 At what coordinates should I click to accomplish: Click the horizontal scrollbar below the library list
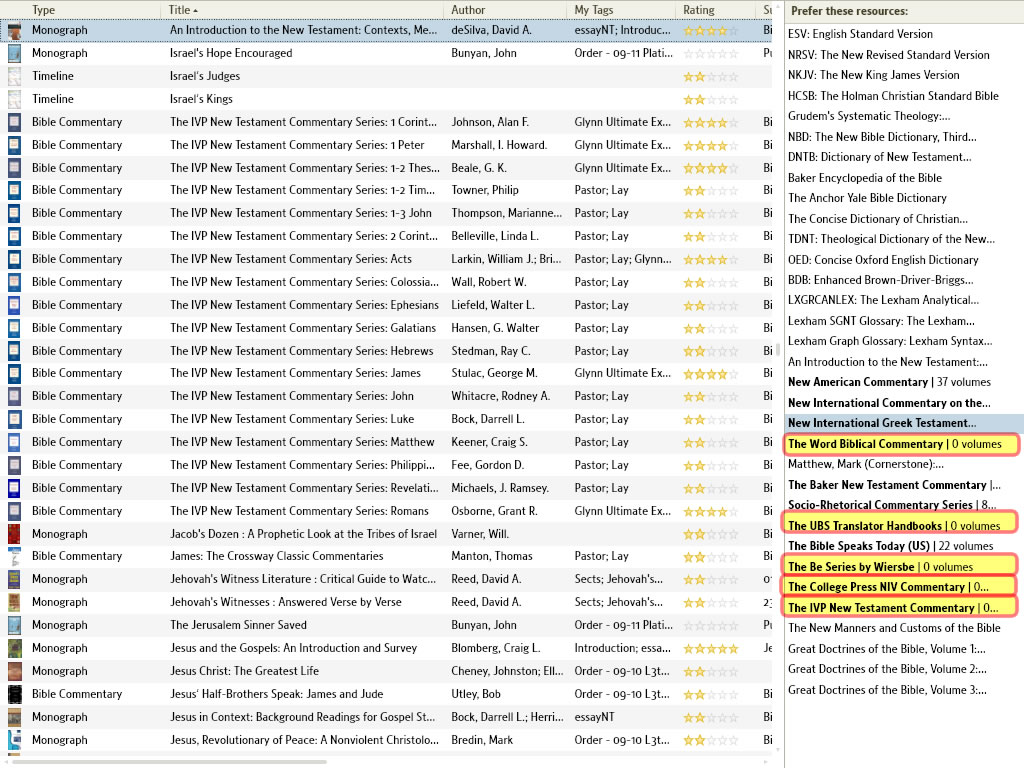[170, 762]
